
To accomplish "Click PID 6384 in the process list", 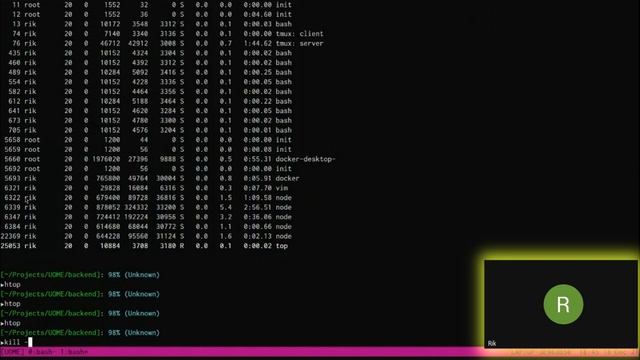I will click(13, 227).
